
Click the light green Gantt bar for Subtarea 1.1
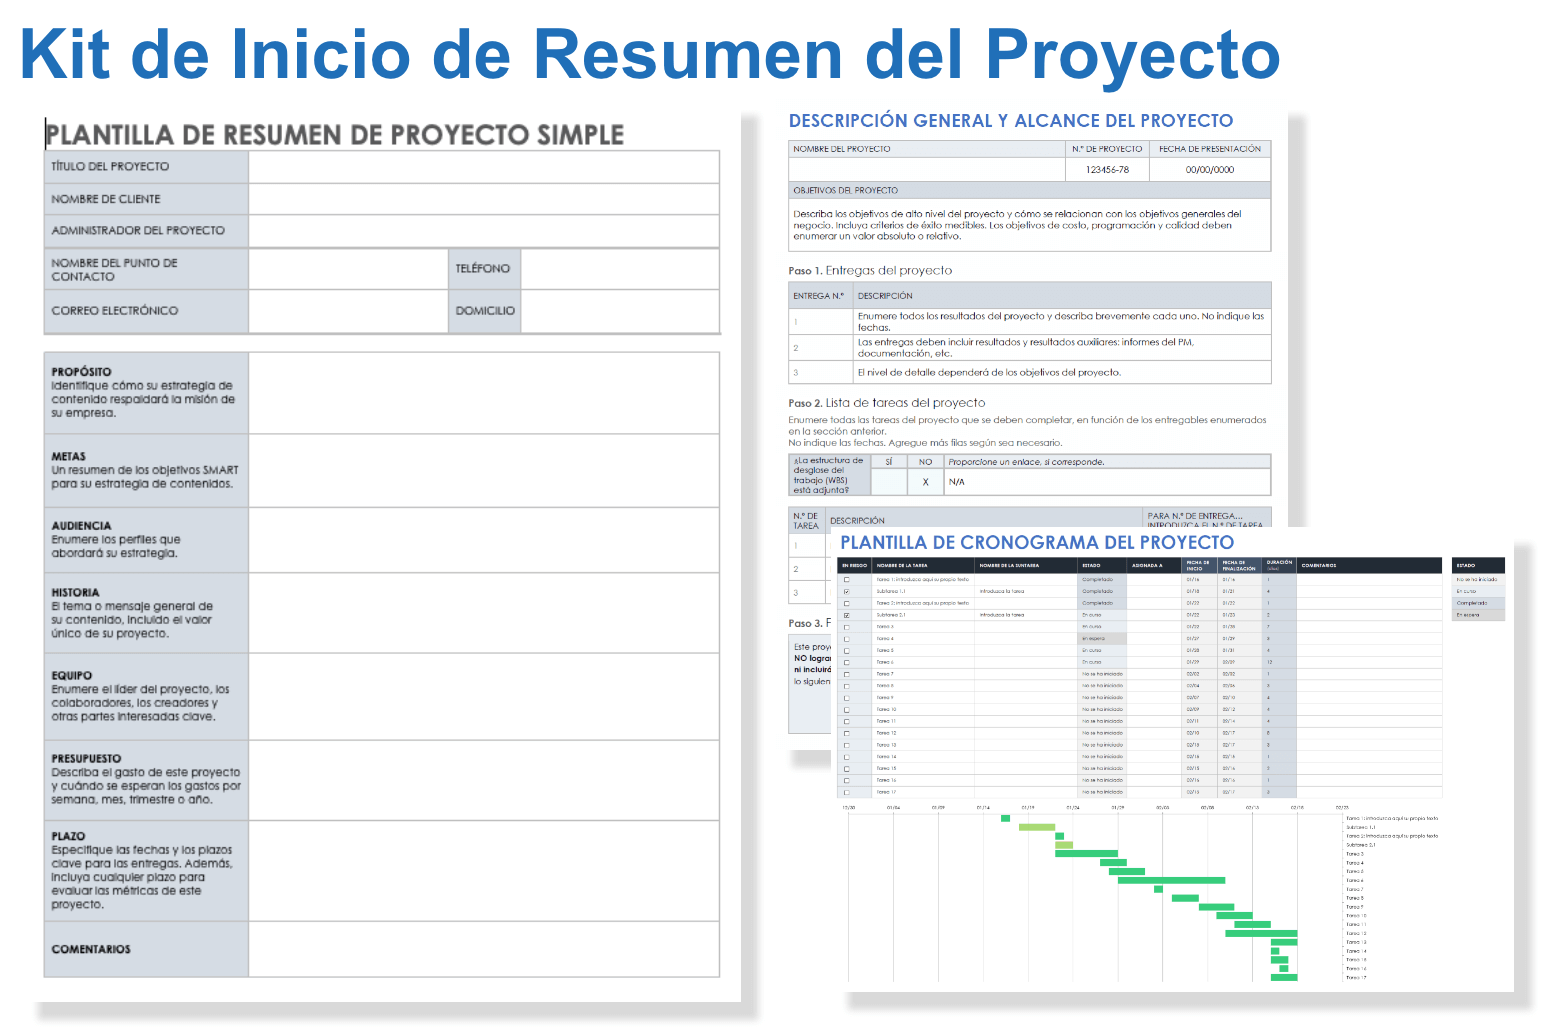(1037, 827)
